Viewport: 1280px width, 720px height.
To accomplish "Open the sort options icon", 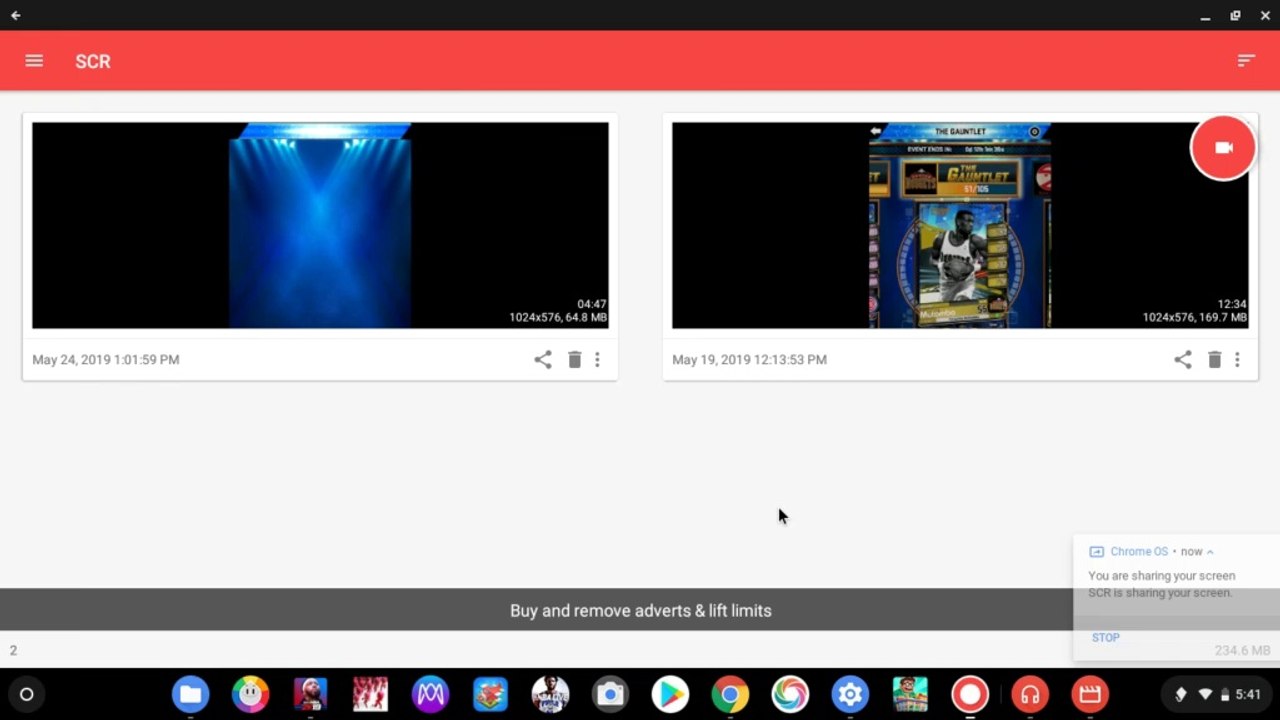I will pyautogui.click(x=1246, y=61).
